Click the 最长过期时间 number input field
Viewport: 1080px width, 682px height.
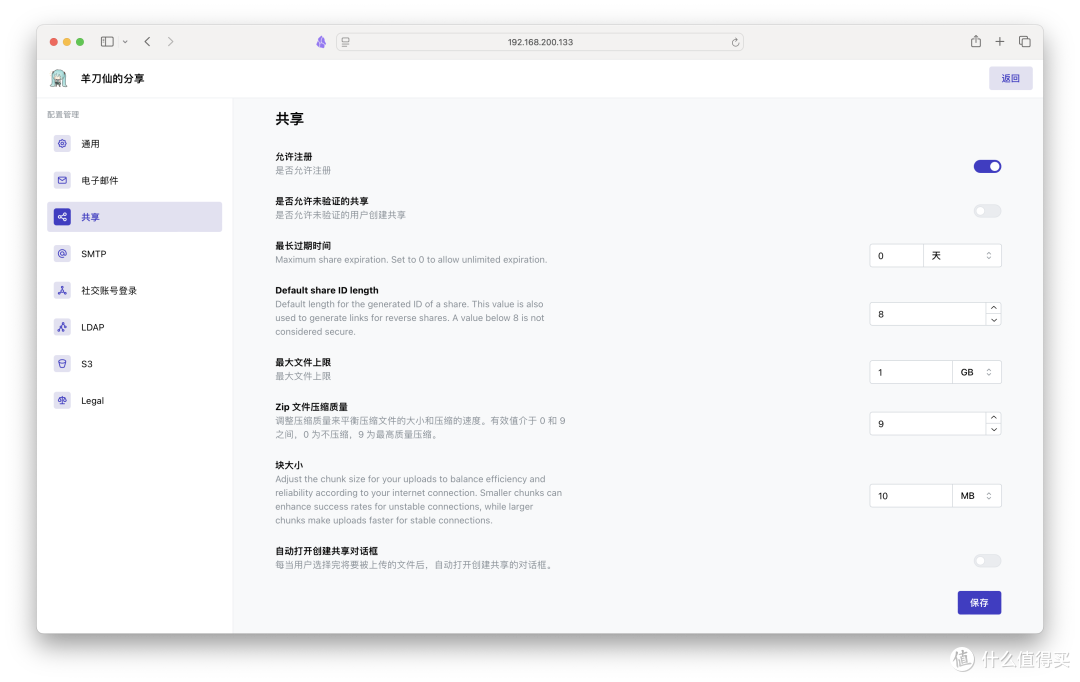[x=896, y=256]
